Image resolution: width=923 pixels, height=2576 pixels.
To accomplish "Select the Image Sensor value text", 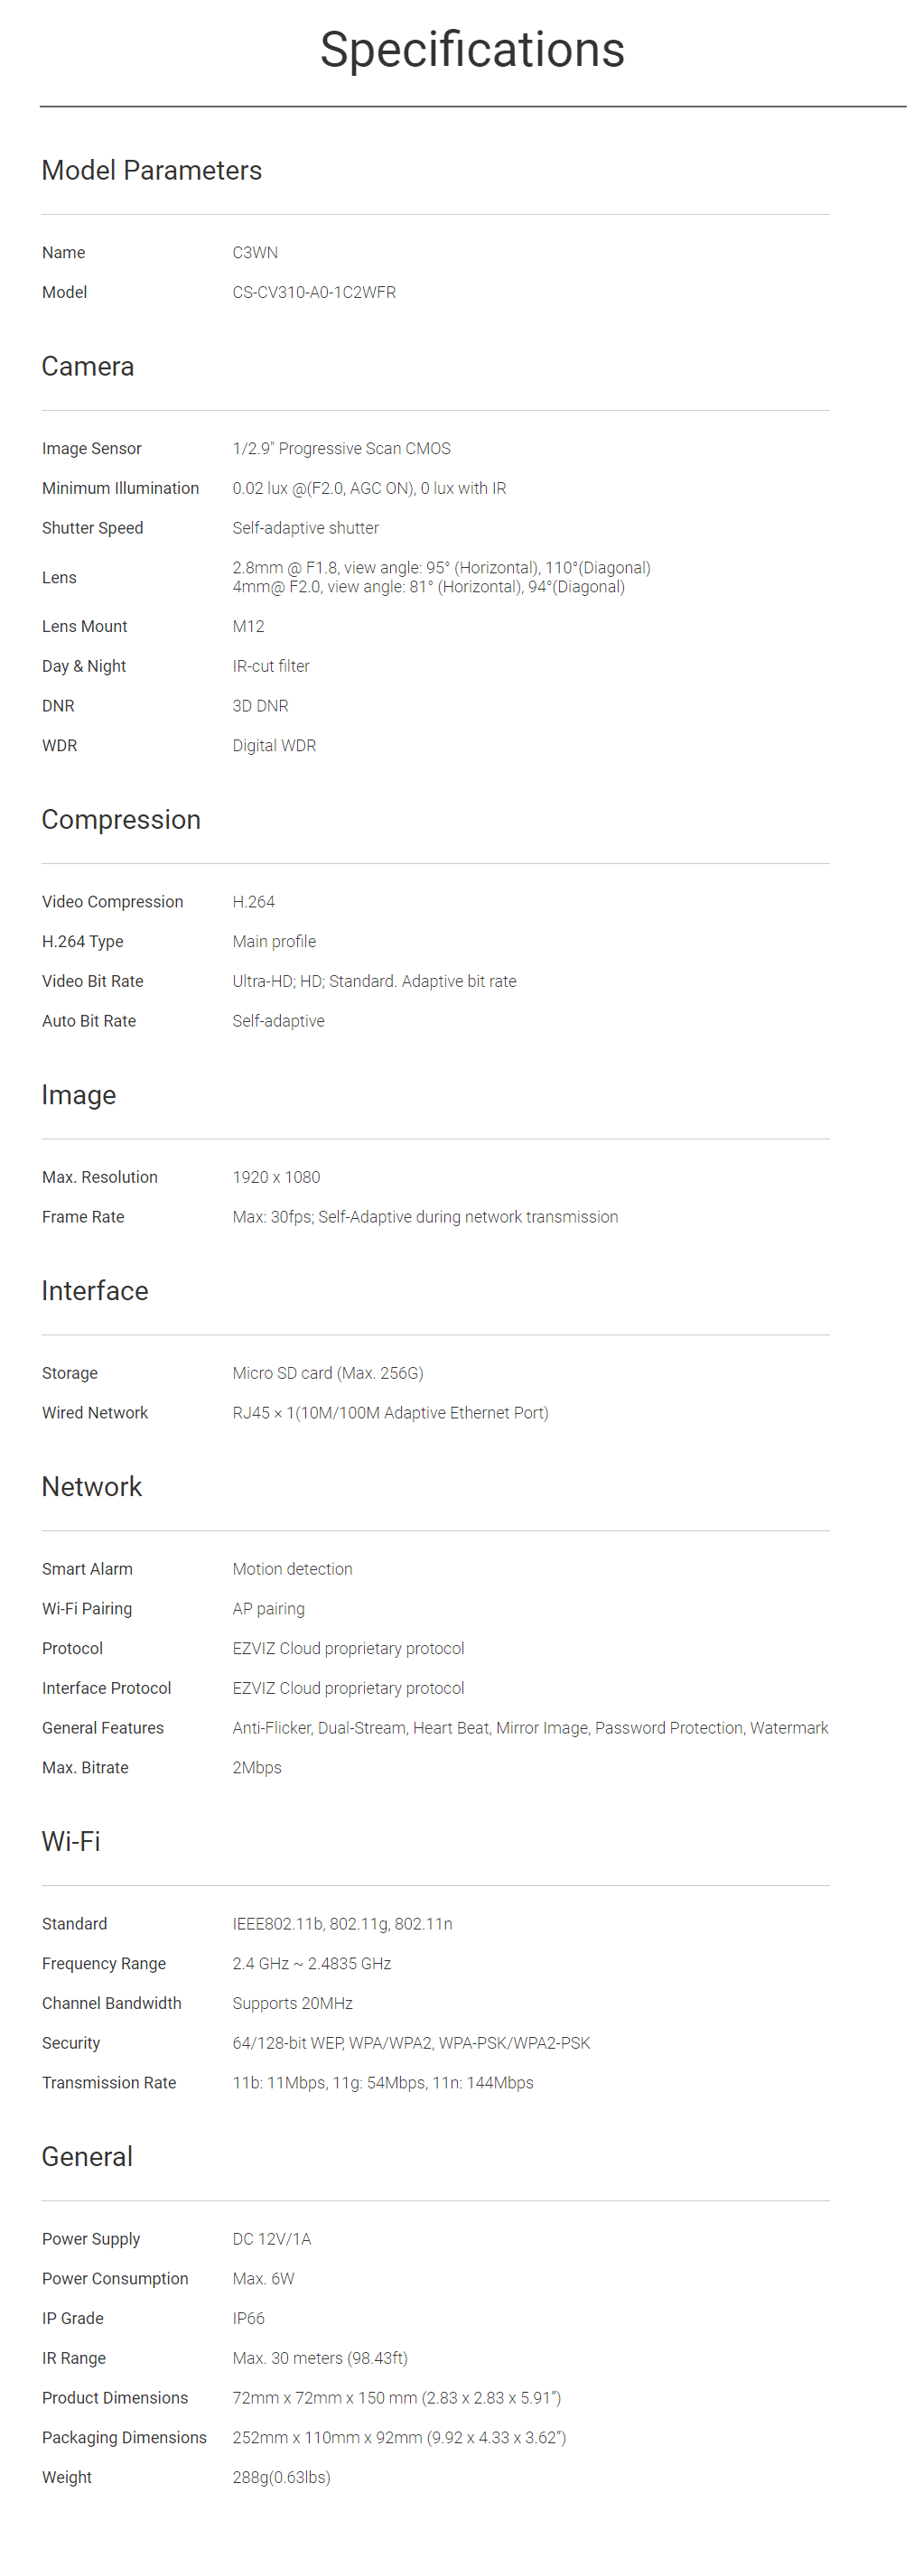I will 342,449.
